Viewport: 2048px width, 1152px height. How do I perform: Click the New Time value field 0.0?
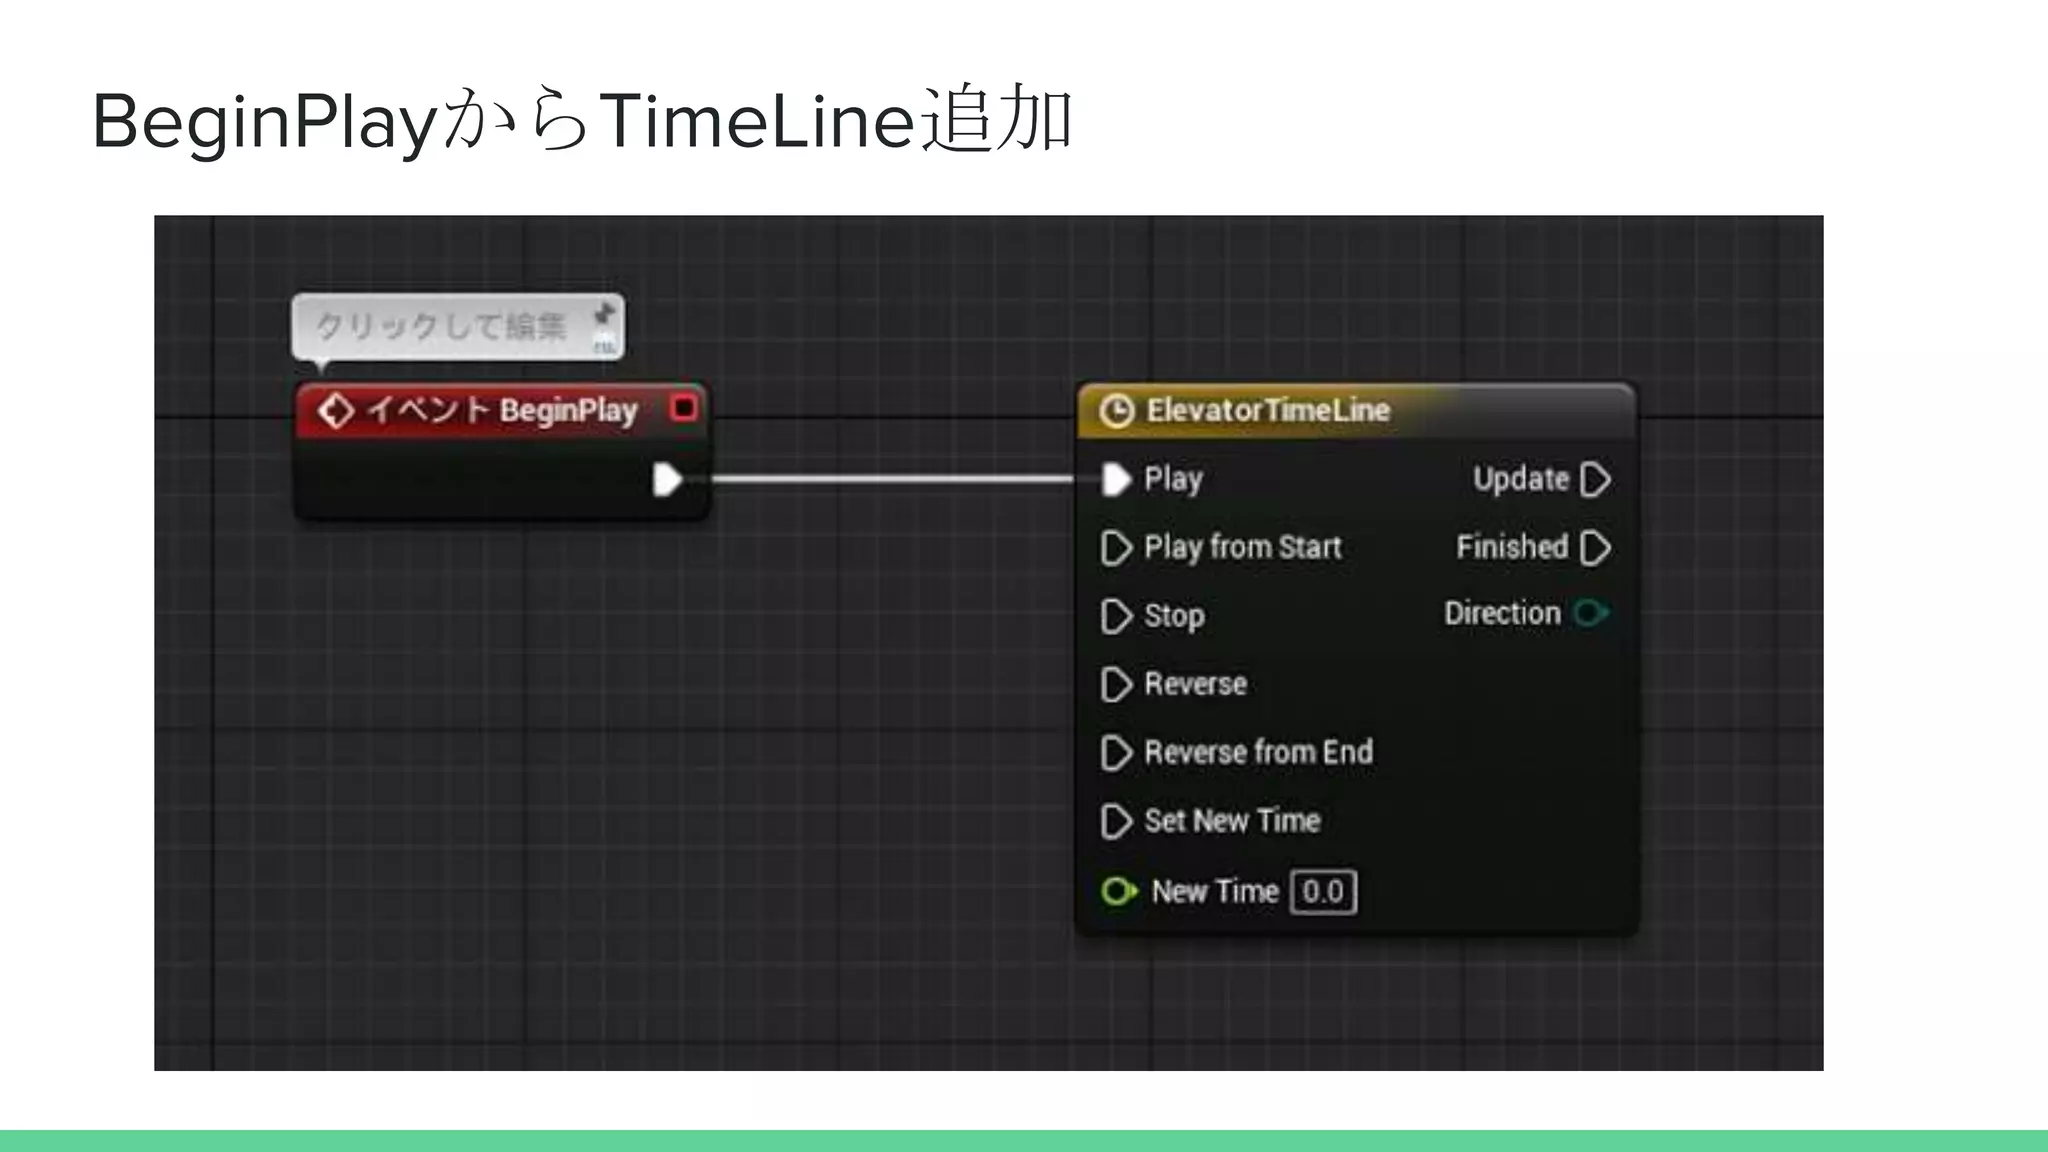pos(1323,891)
